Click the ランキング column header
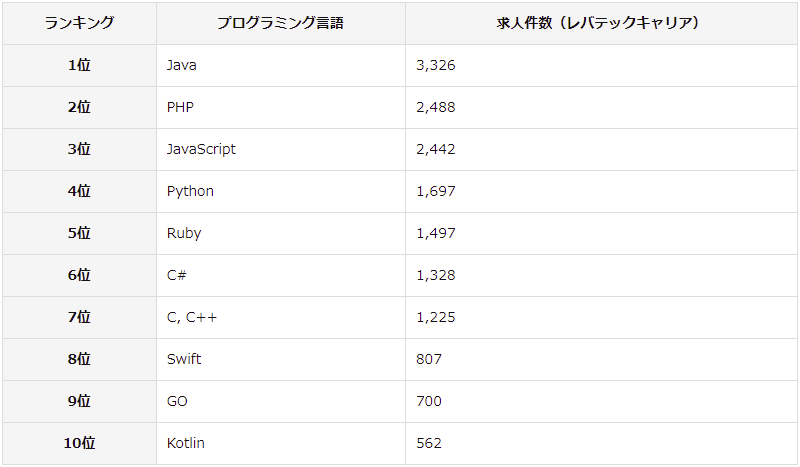Screen dimensions: 800x467 [79, 23]
